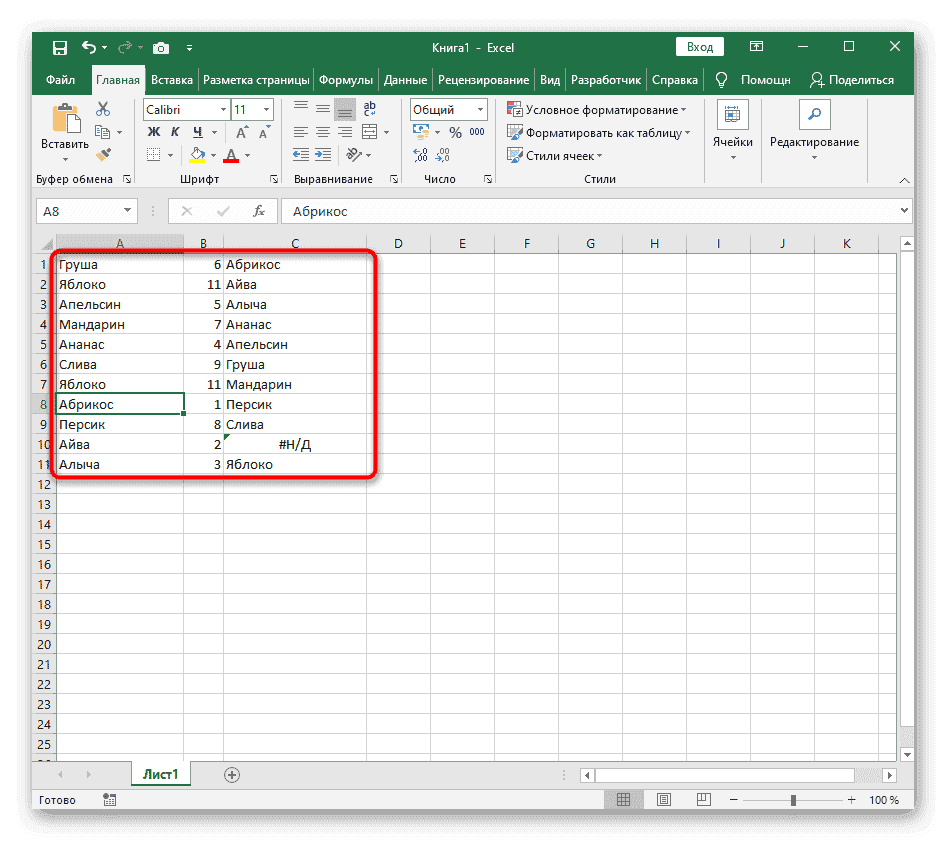Select cell C10 containing #Н/Д
946x841 pixels.
pos(295,445)
